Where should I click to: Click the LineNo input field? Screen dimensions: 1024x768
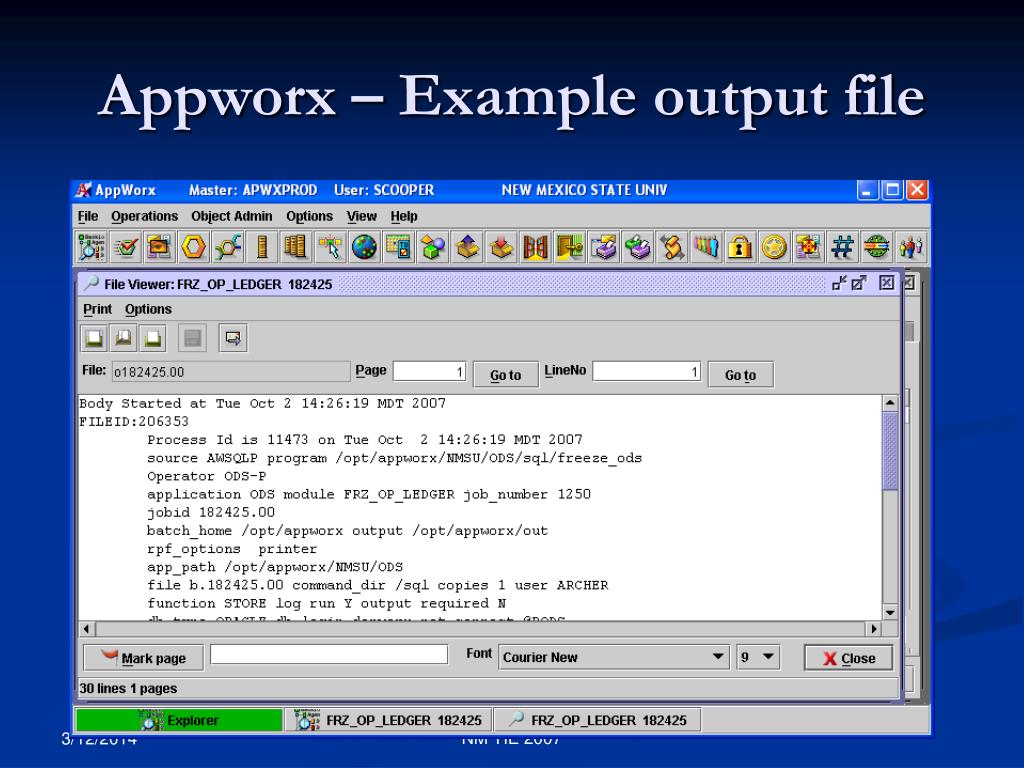(647, 372)
